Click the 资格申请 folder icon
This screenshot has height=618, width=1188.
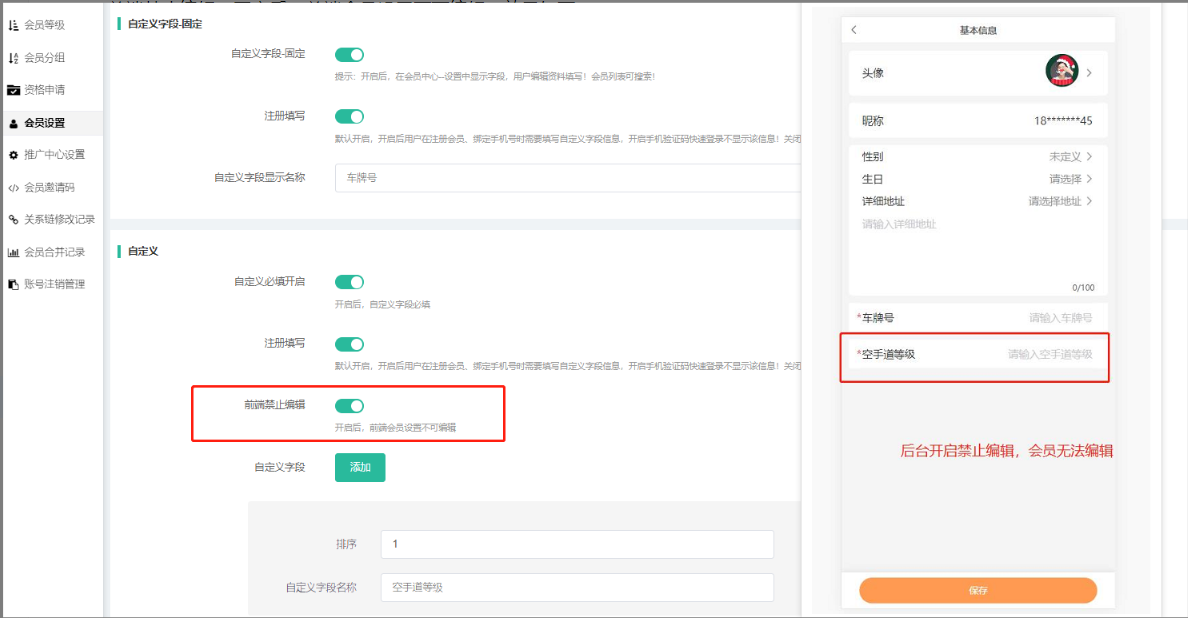(x=14, y=90)
